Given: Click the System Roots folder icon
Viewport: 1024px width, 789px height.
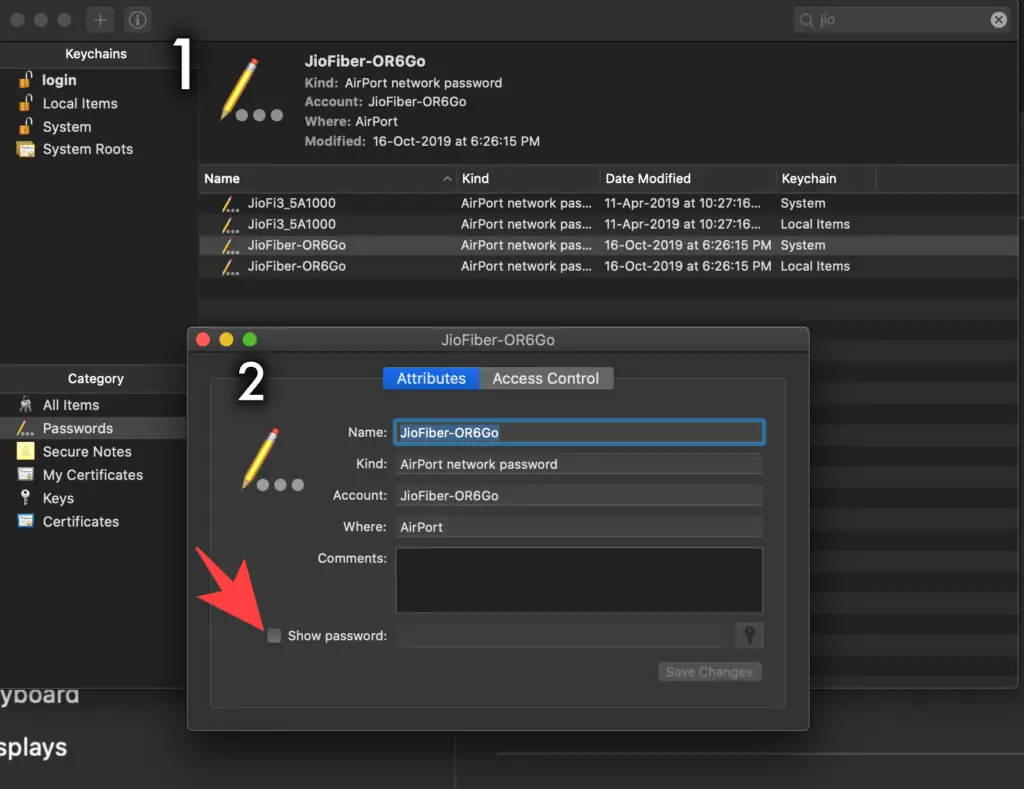Looking at the screenshot, I should pyautogui.click(x=25, y=150).
